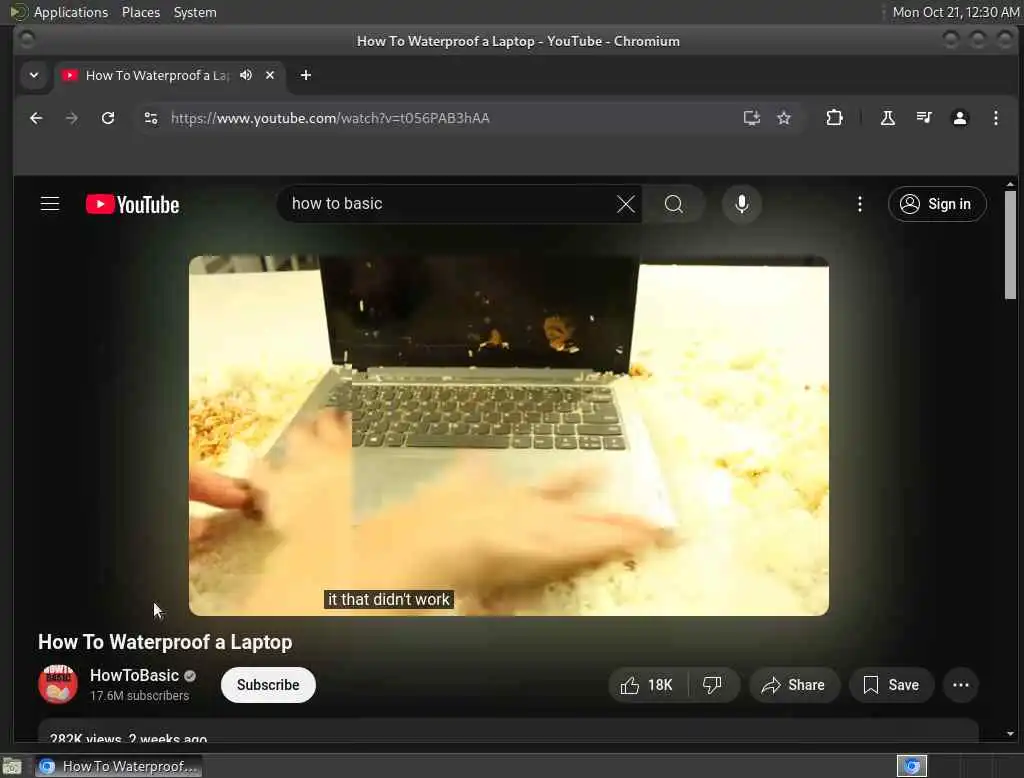Go to YouTube home via logo

click(x=133, y=204)
